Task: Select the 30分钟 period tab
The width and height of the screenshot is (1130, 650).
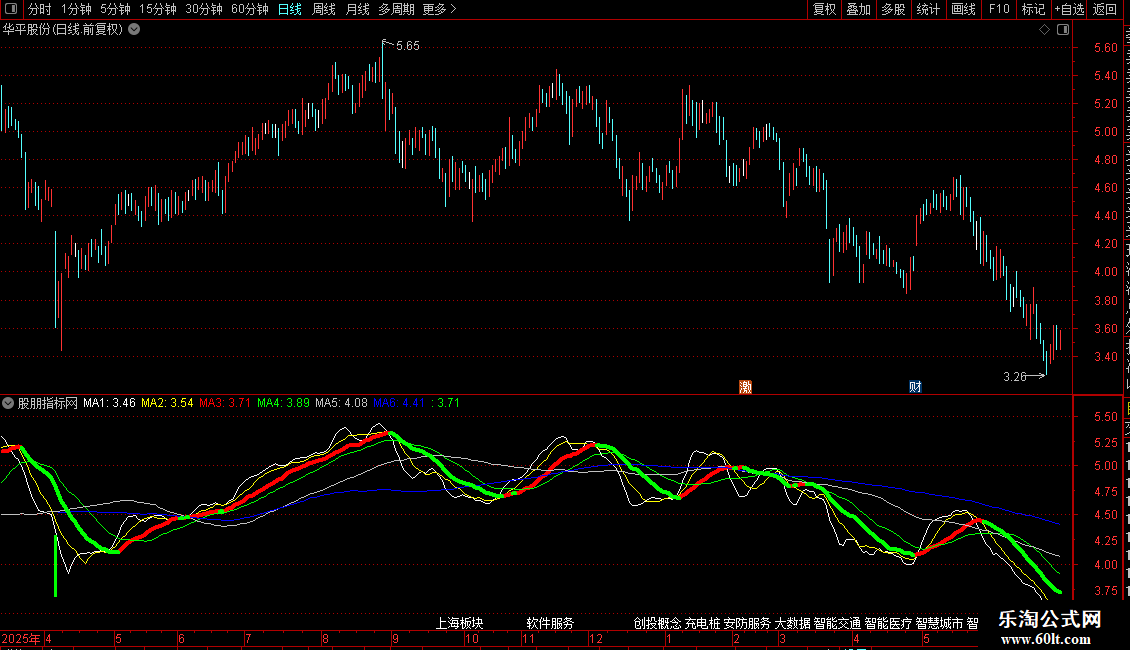Action: click(x=204, y=9)
